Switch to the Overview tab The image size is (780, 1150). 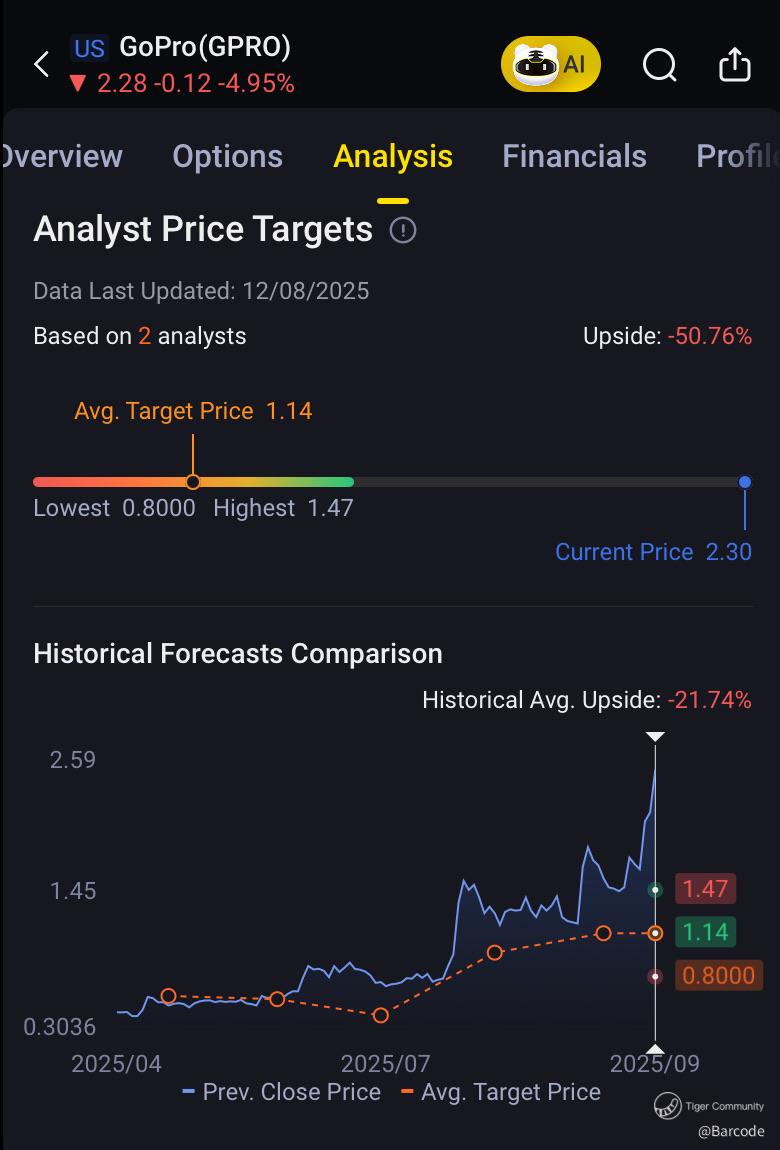[x=62, y=156]
